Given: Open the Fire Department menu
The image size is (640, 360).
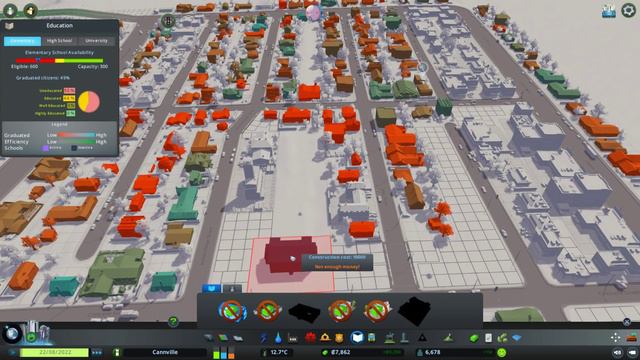Looking at the screenshot, I should pos(325,338).
